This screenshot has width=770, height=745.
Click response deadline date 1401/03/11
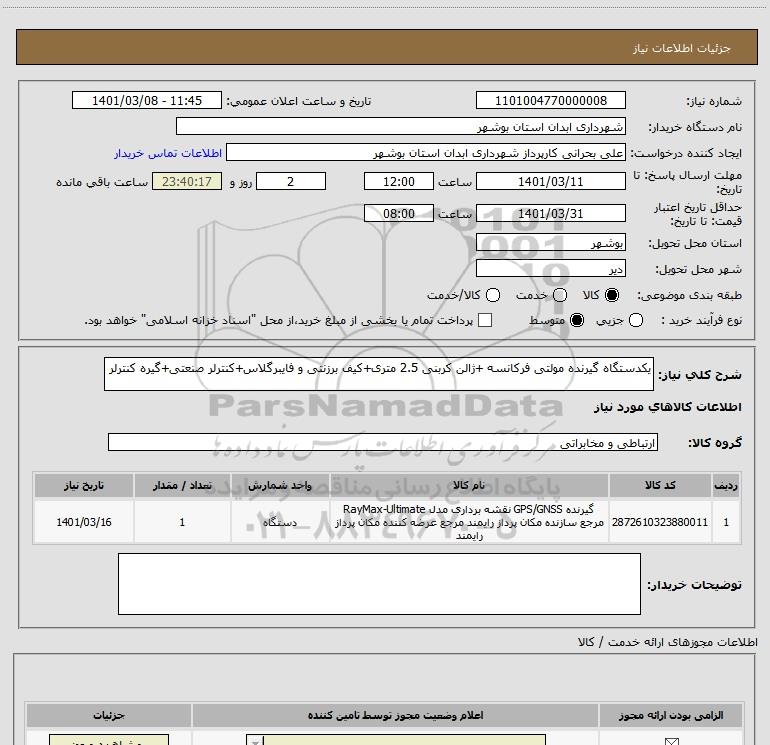tap(550, 181)
